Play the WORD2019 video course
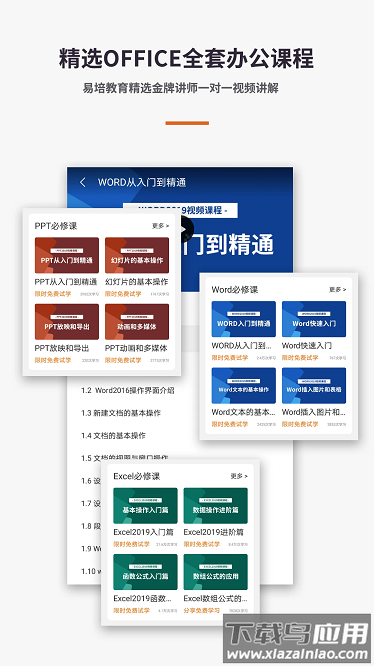Image resolution: width=374 pixels, height=666 pixels. (187, 229)
